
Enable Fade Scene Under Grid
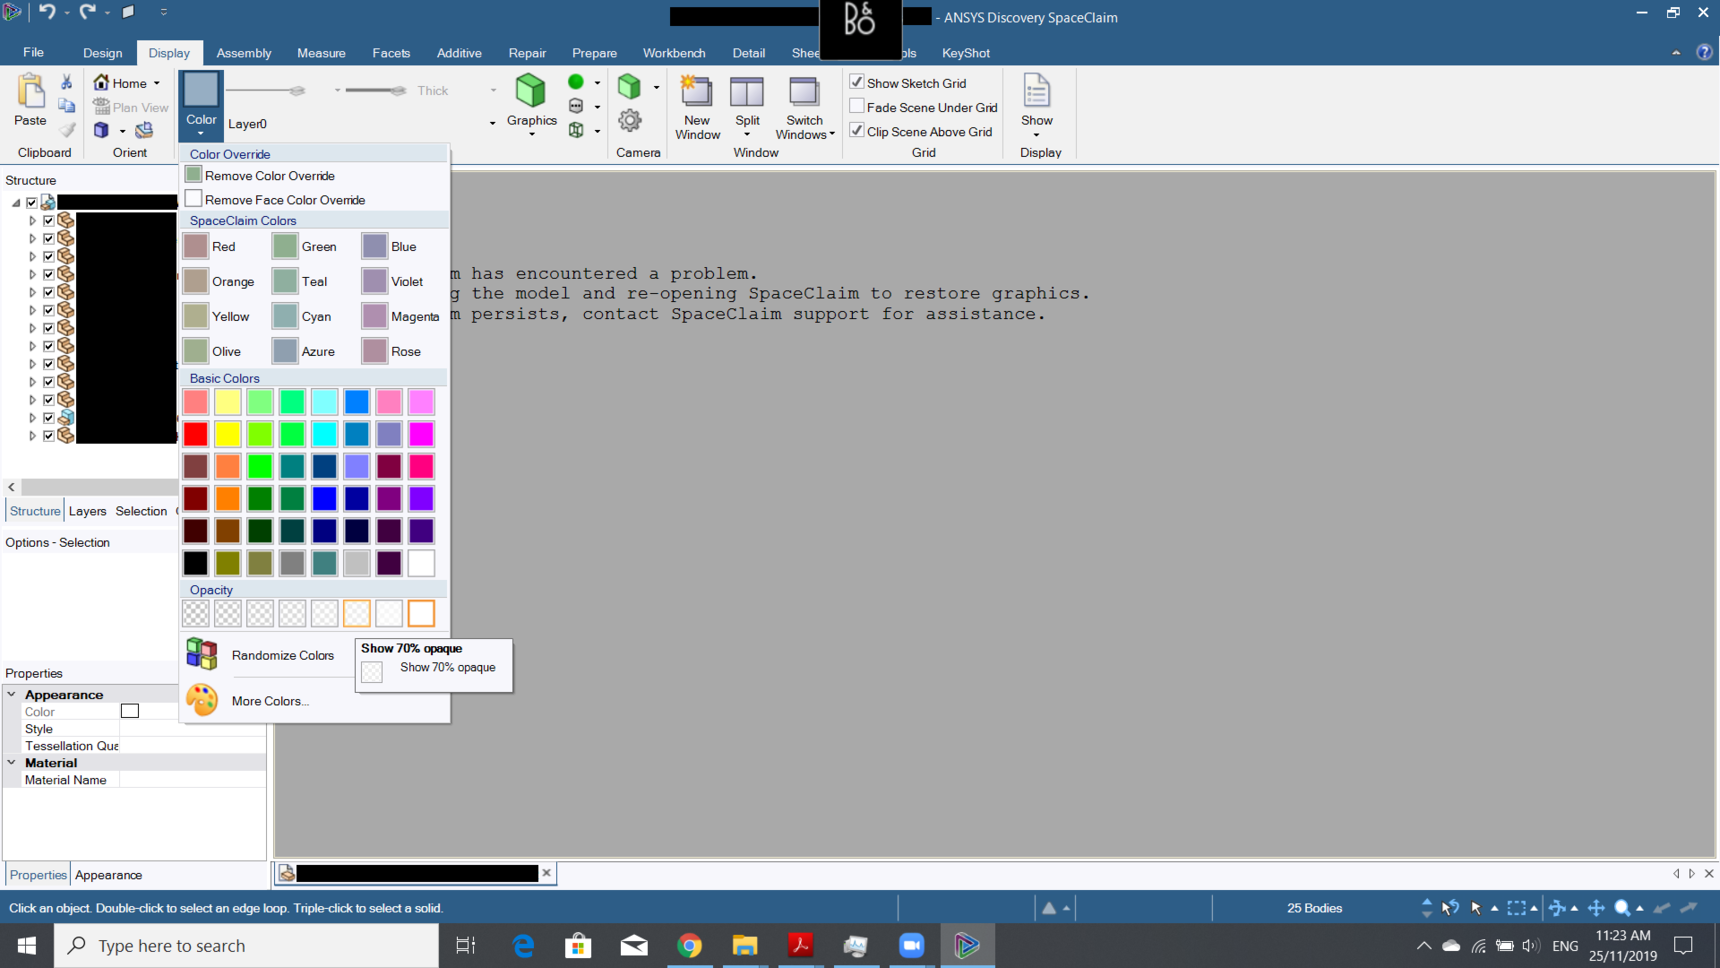pos(857,107)
